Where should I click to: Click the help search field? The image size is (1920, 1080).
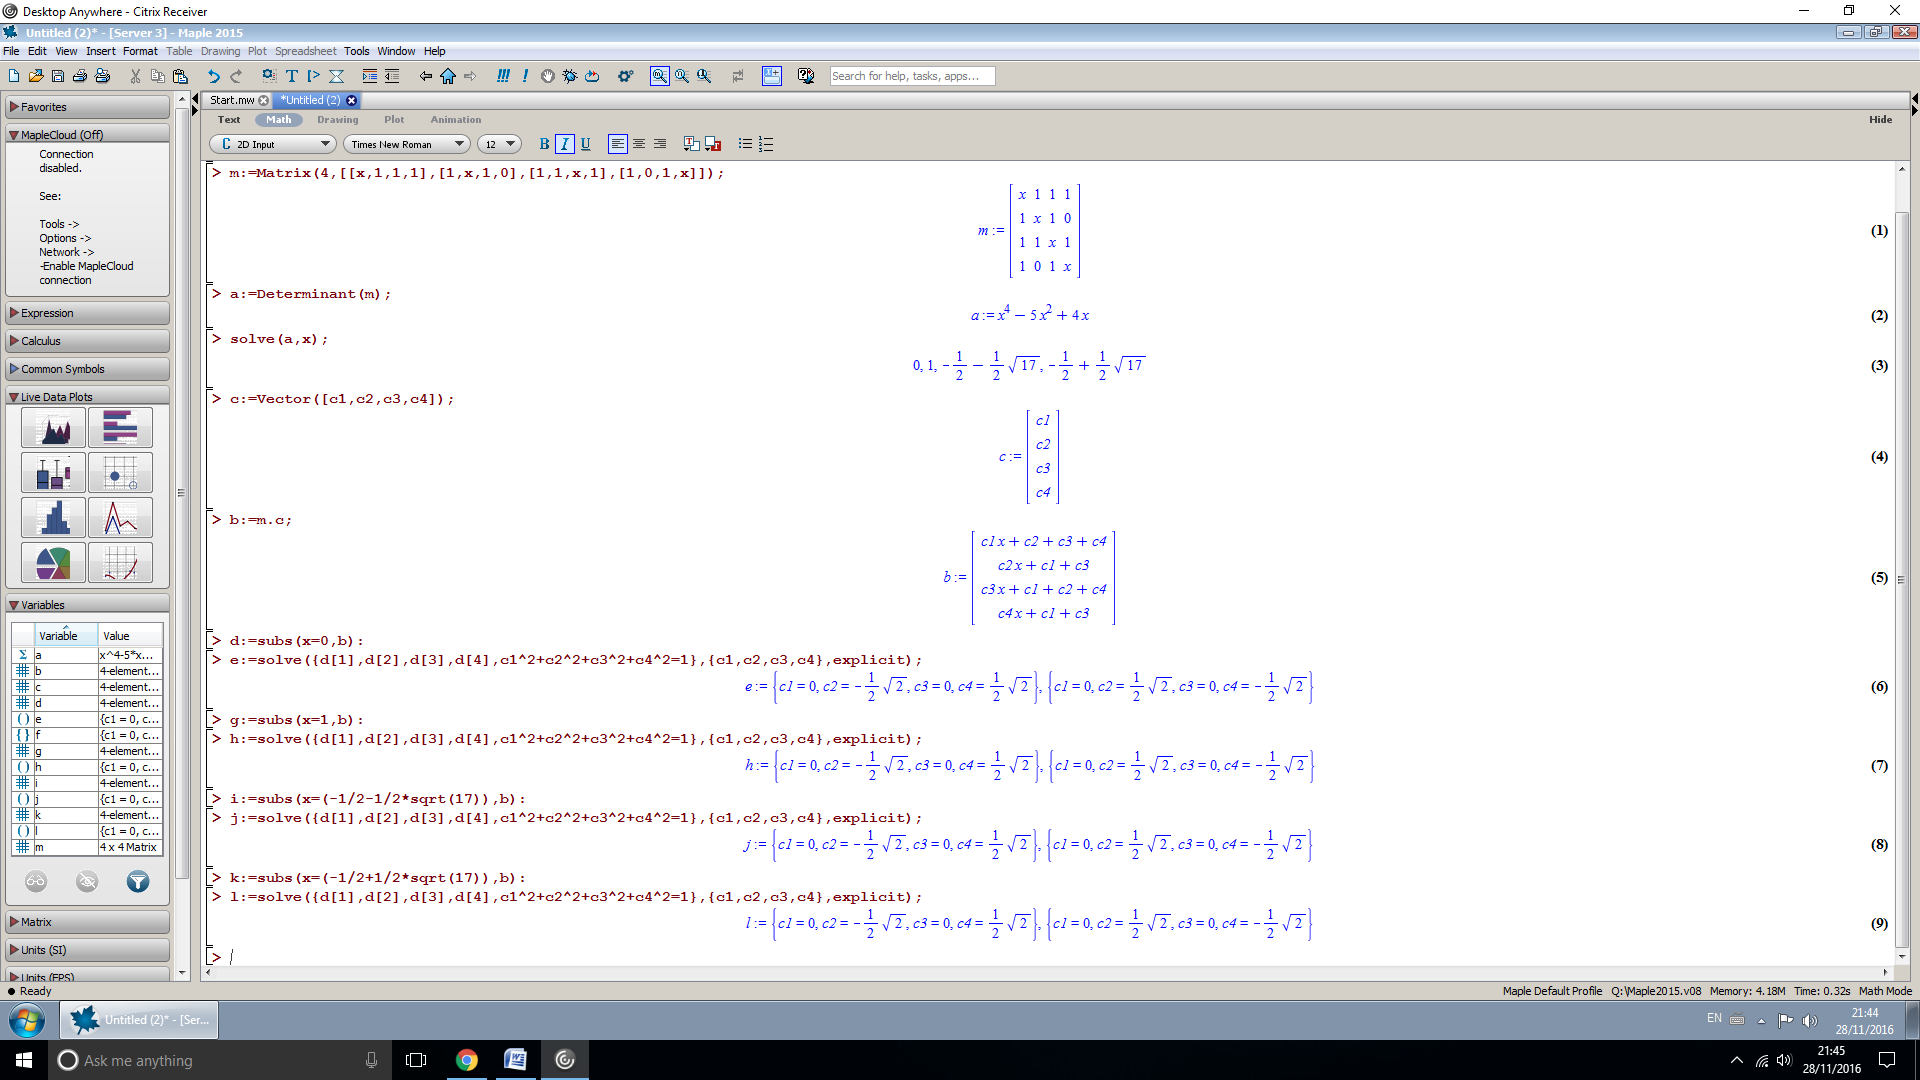(x=912, y=76)
